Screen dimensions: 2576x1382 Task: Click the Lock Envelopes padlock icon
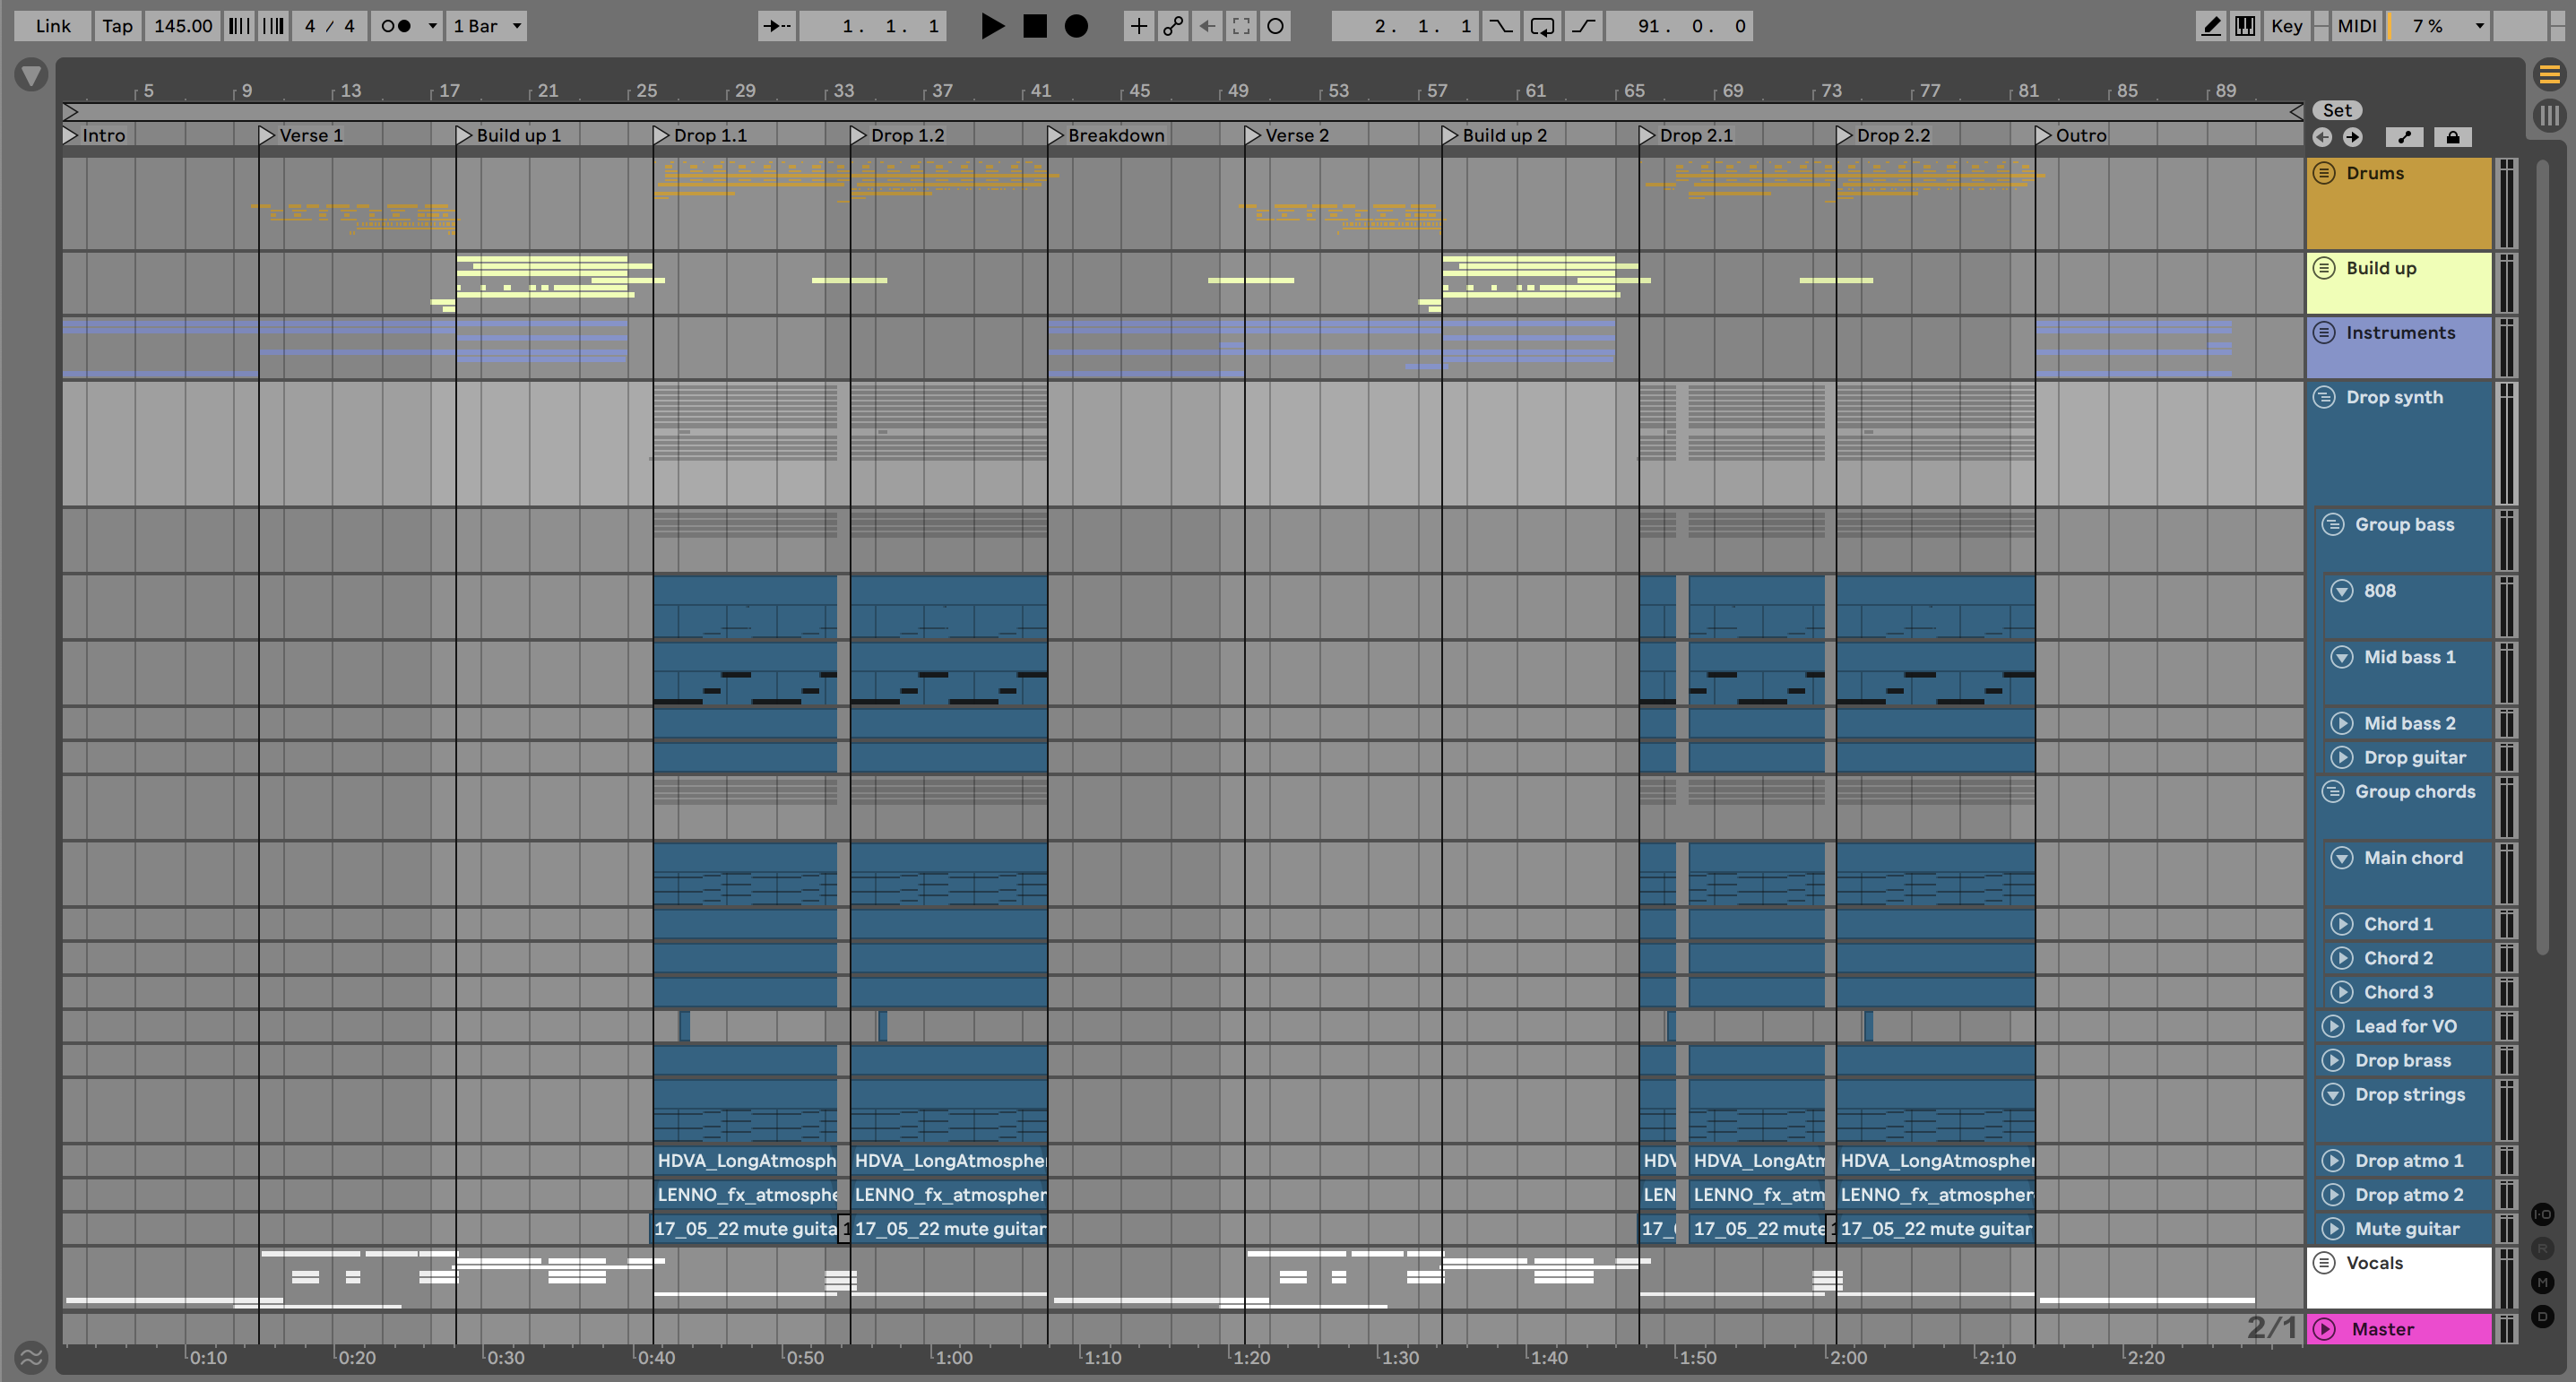2452,137
